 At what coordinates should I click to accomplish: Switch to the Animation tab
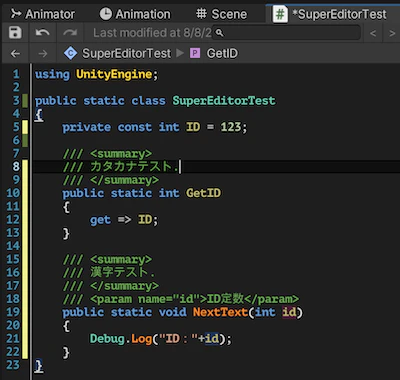click(x=135, y=14)
